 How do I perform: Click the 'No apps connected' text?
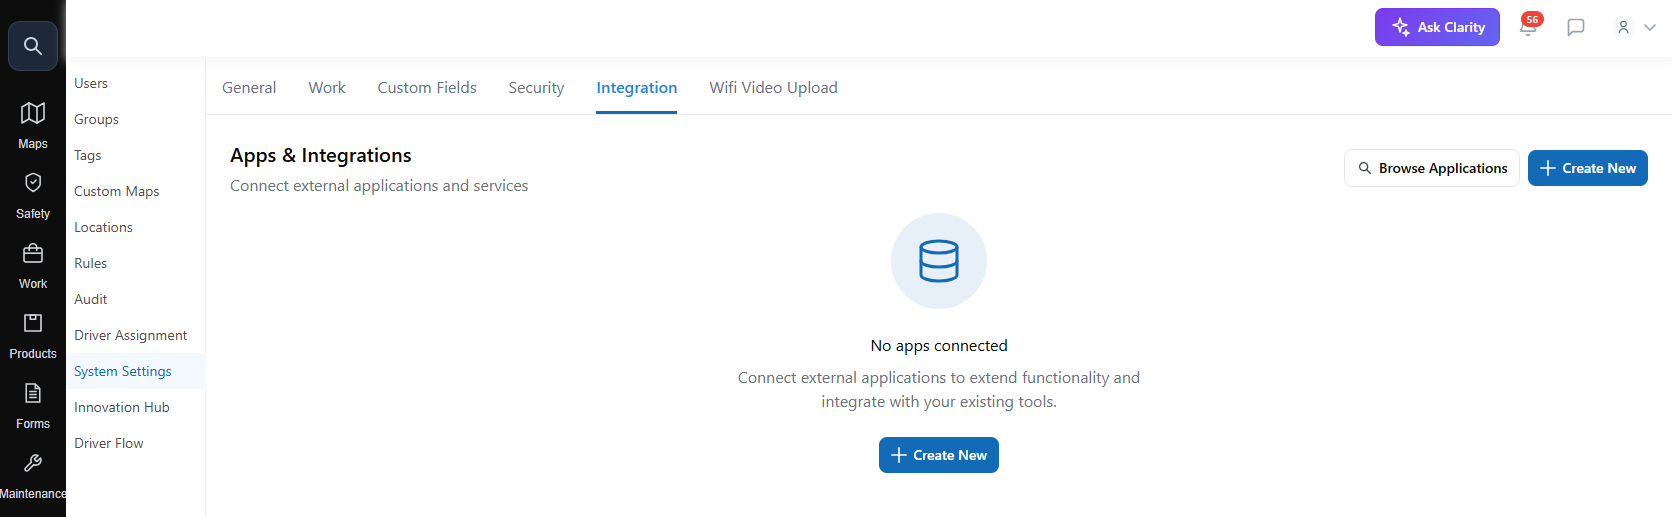939,346
